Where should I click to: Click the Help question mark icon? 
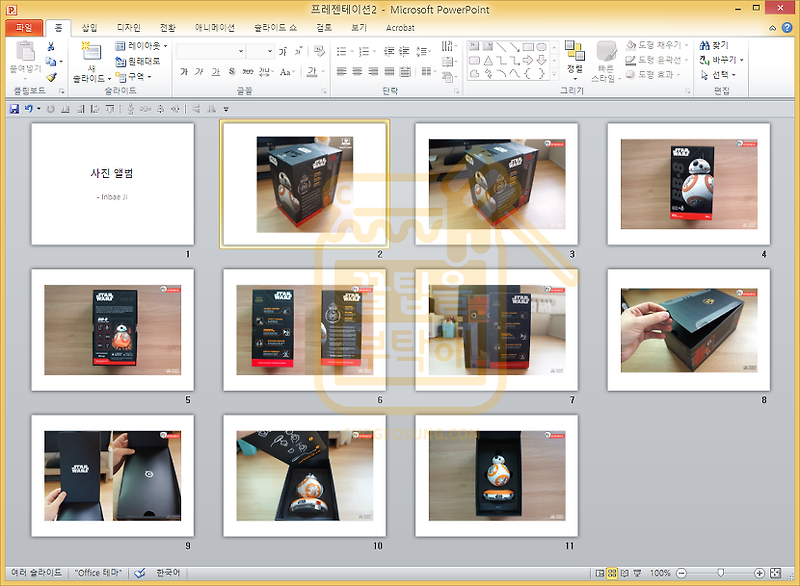(787, 28)
